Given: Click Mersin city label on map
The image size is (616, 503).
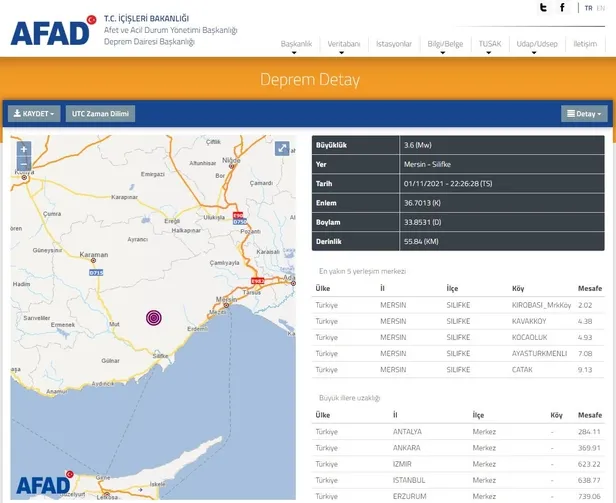Looking at the screenshot, I should (226, 299).
